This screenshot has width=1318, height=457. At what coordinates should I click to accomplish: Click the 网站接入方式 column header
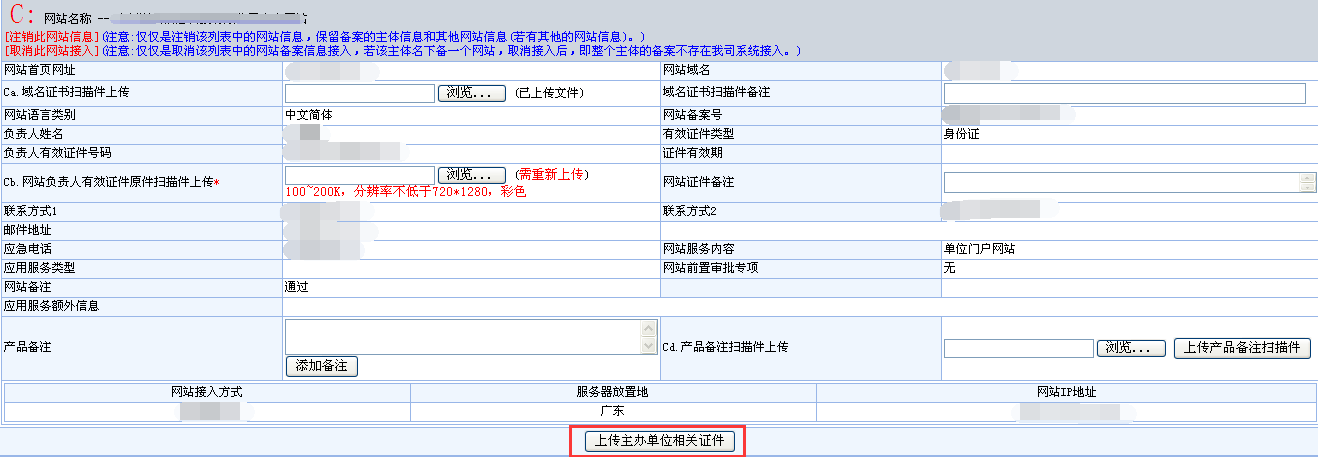(x=207, y=392)
